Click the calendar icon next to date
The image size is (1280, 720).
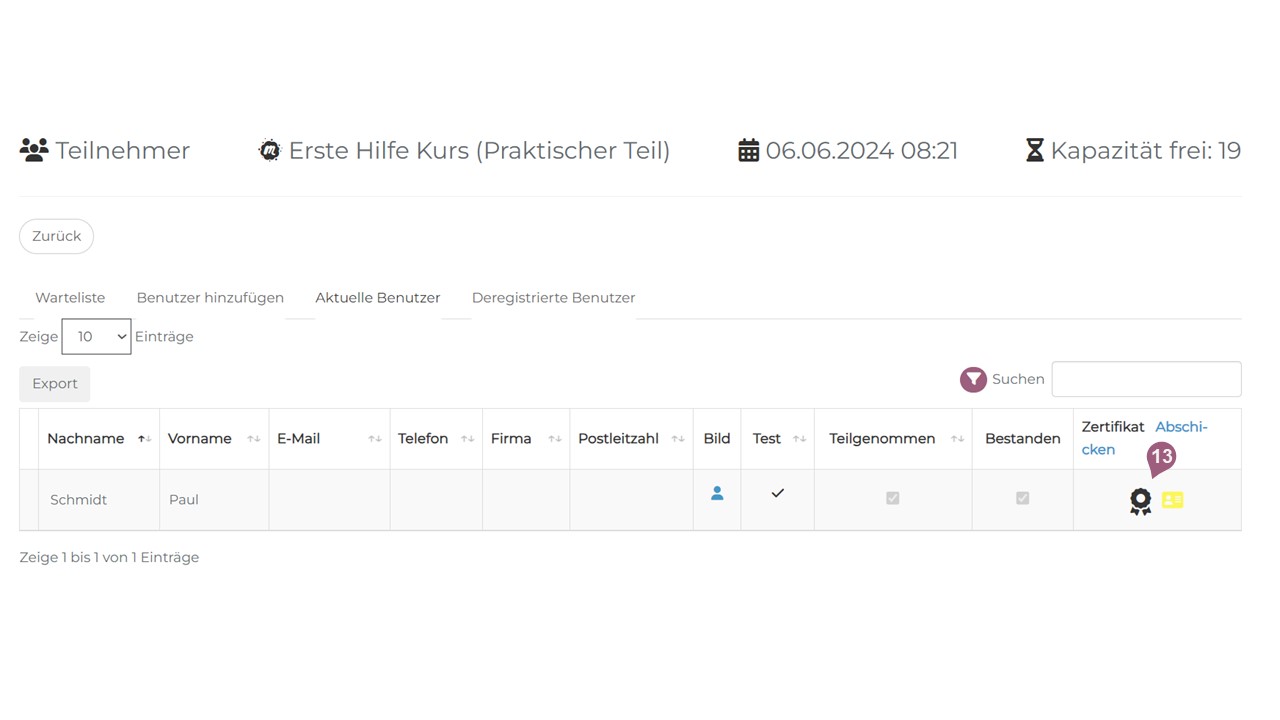pos(748,151)
